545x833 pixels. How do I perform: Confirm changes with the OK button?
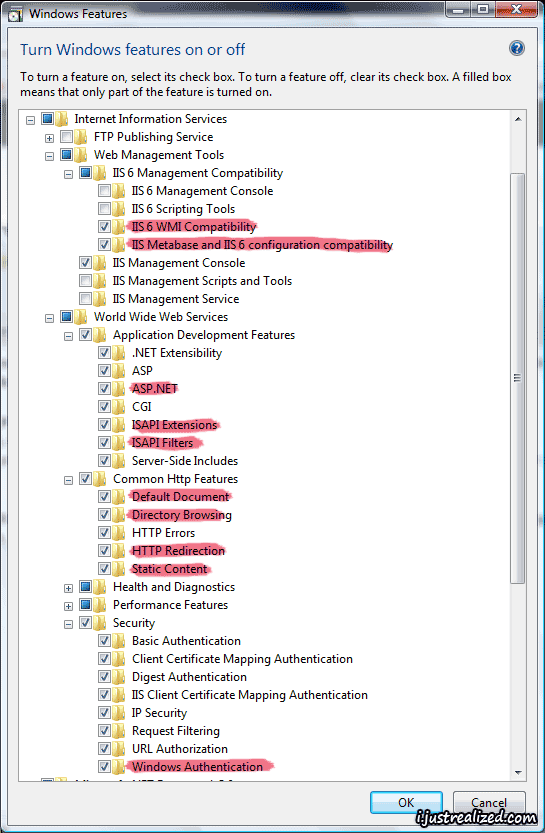click(x=406, y=802)
